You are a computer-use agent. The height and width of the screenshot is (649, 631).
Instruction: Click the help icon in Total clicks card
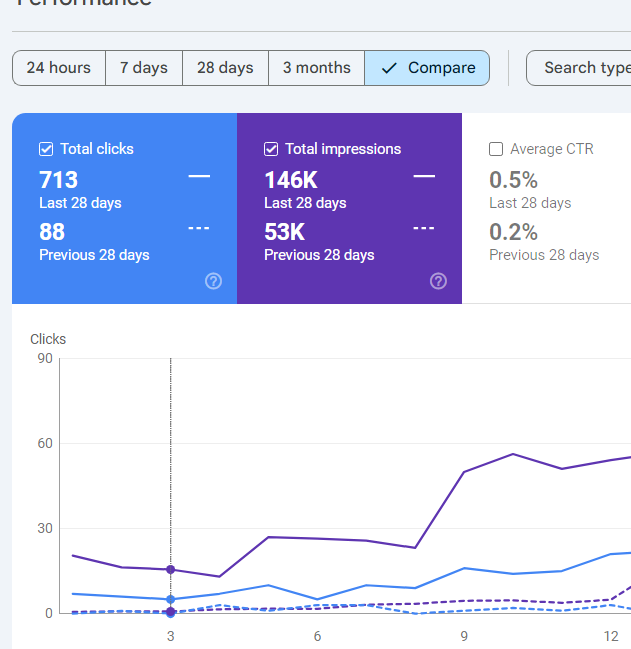[213, 281]
